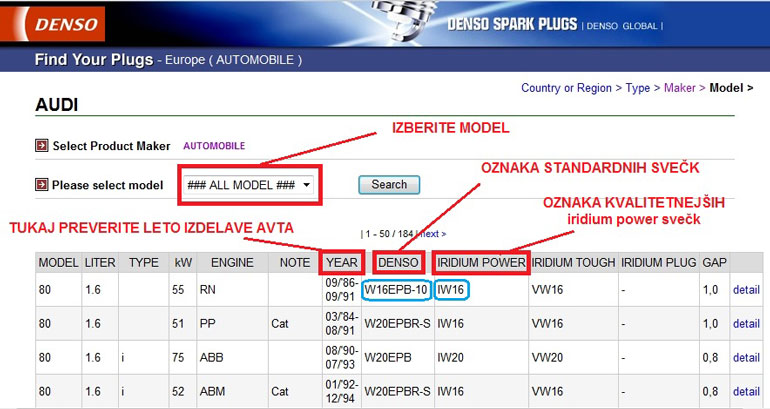Open detail for engine PP row
The image size is (770, 409).
[746, 324]
